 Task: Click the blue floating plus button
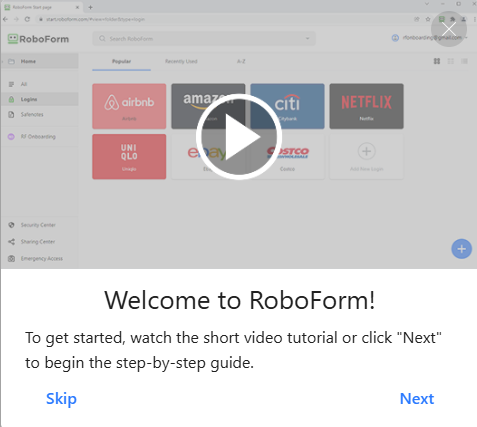point(461,249)
